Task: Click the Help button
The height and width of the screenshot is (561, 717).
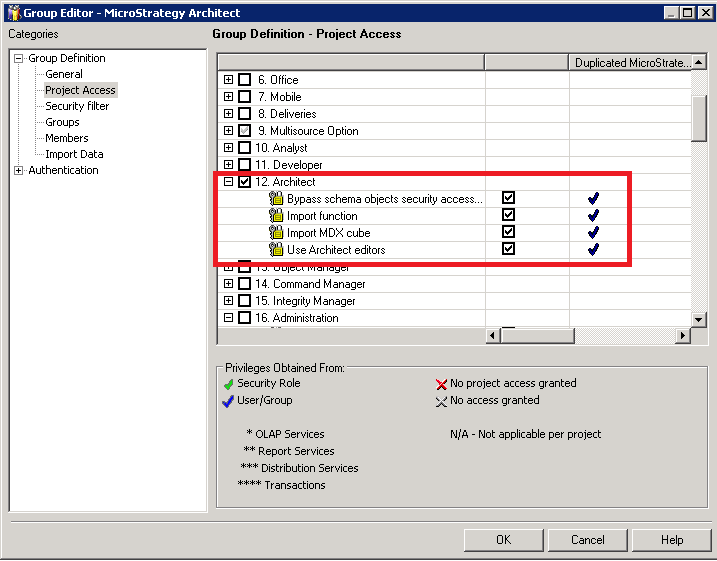Action: pos(672,540)
